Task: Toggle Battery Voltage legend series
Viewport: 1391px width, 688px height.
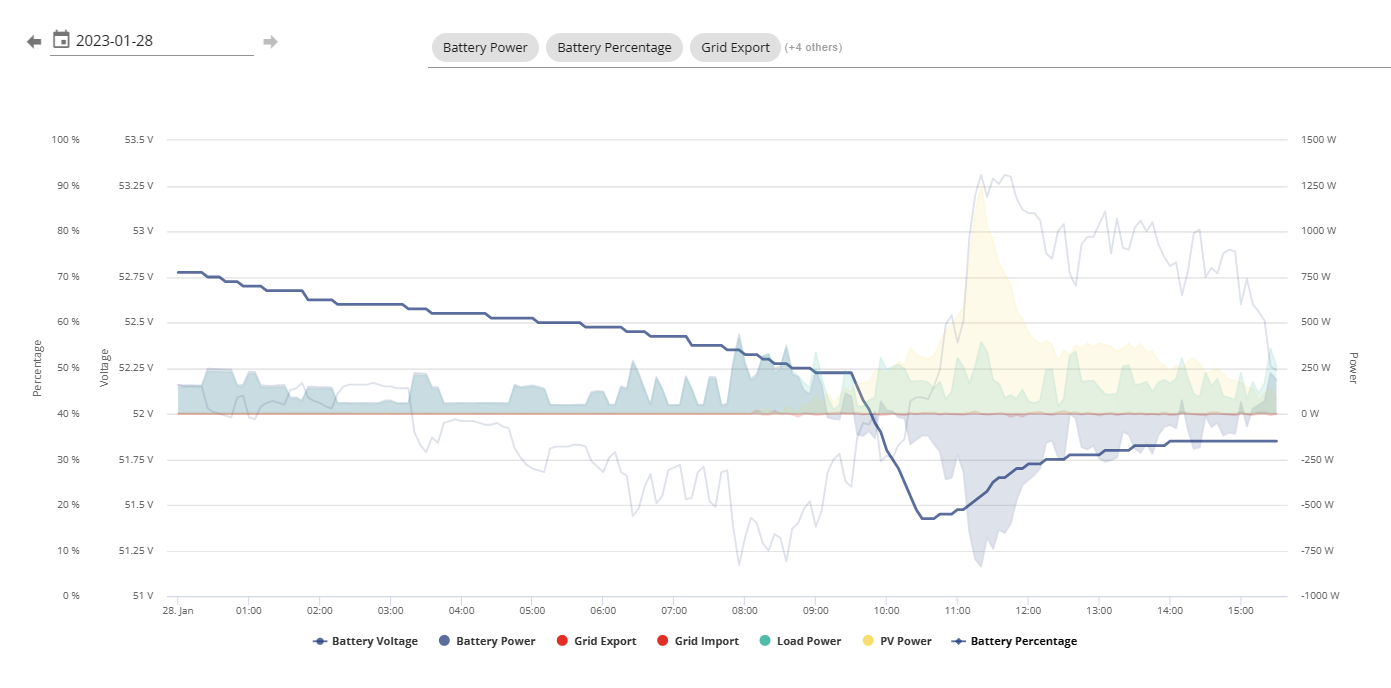Action: tap(365, 641)
